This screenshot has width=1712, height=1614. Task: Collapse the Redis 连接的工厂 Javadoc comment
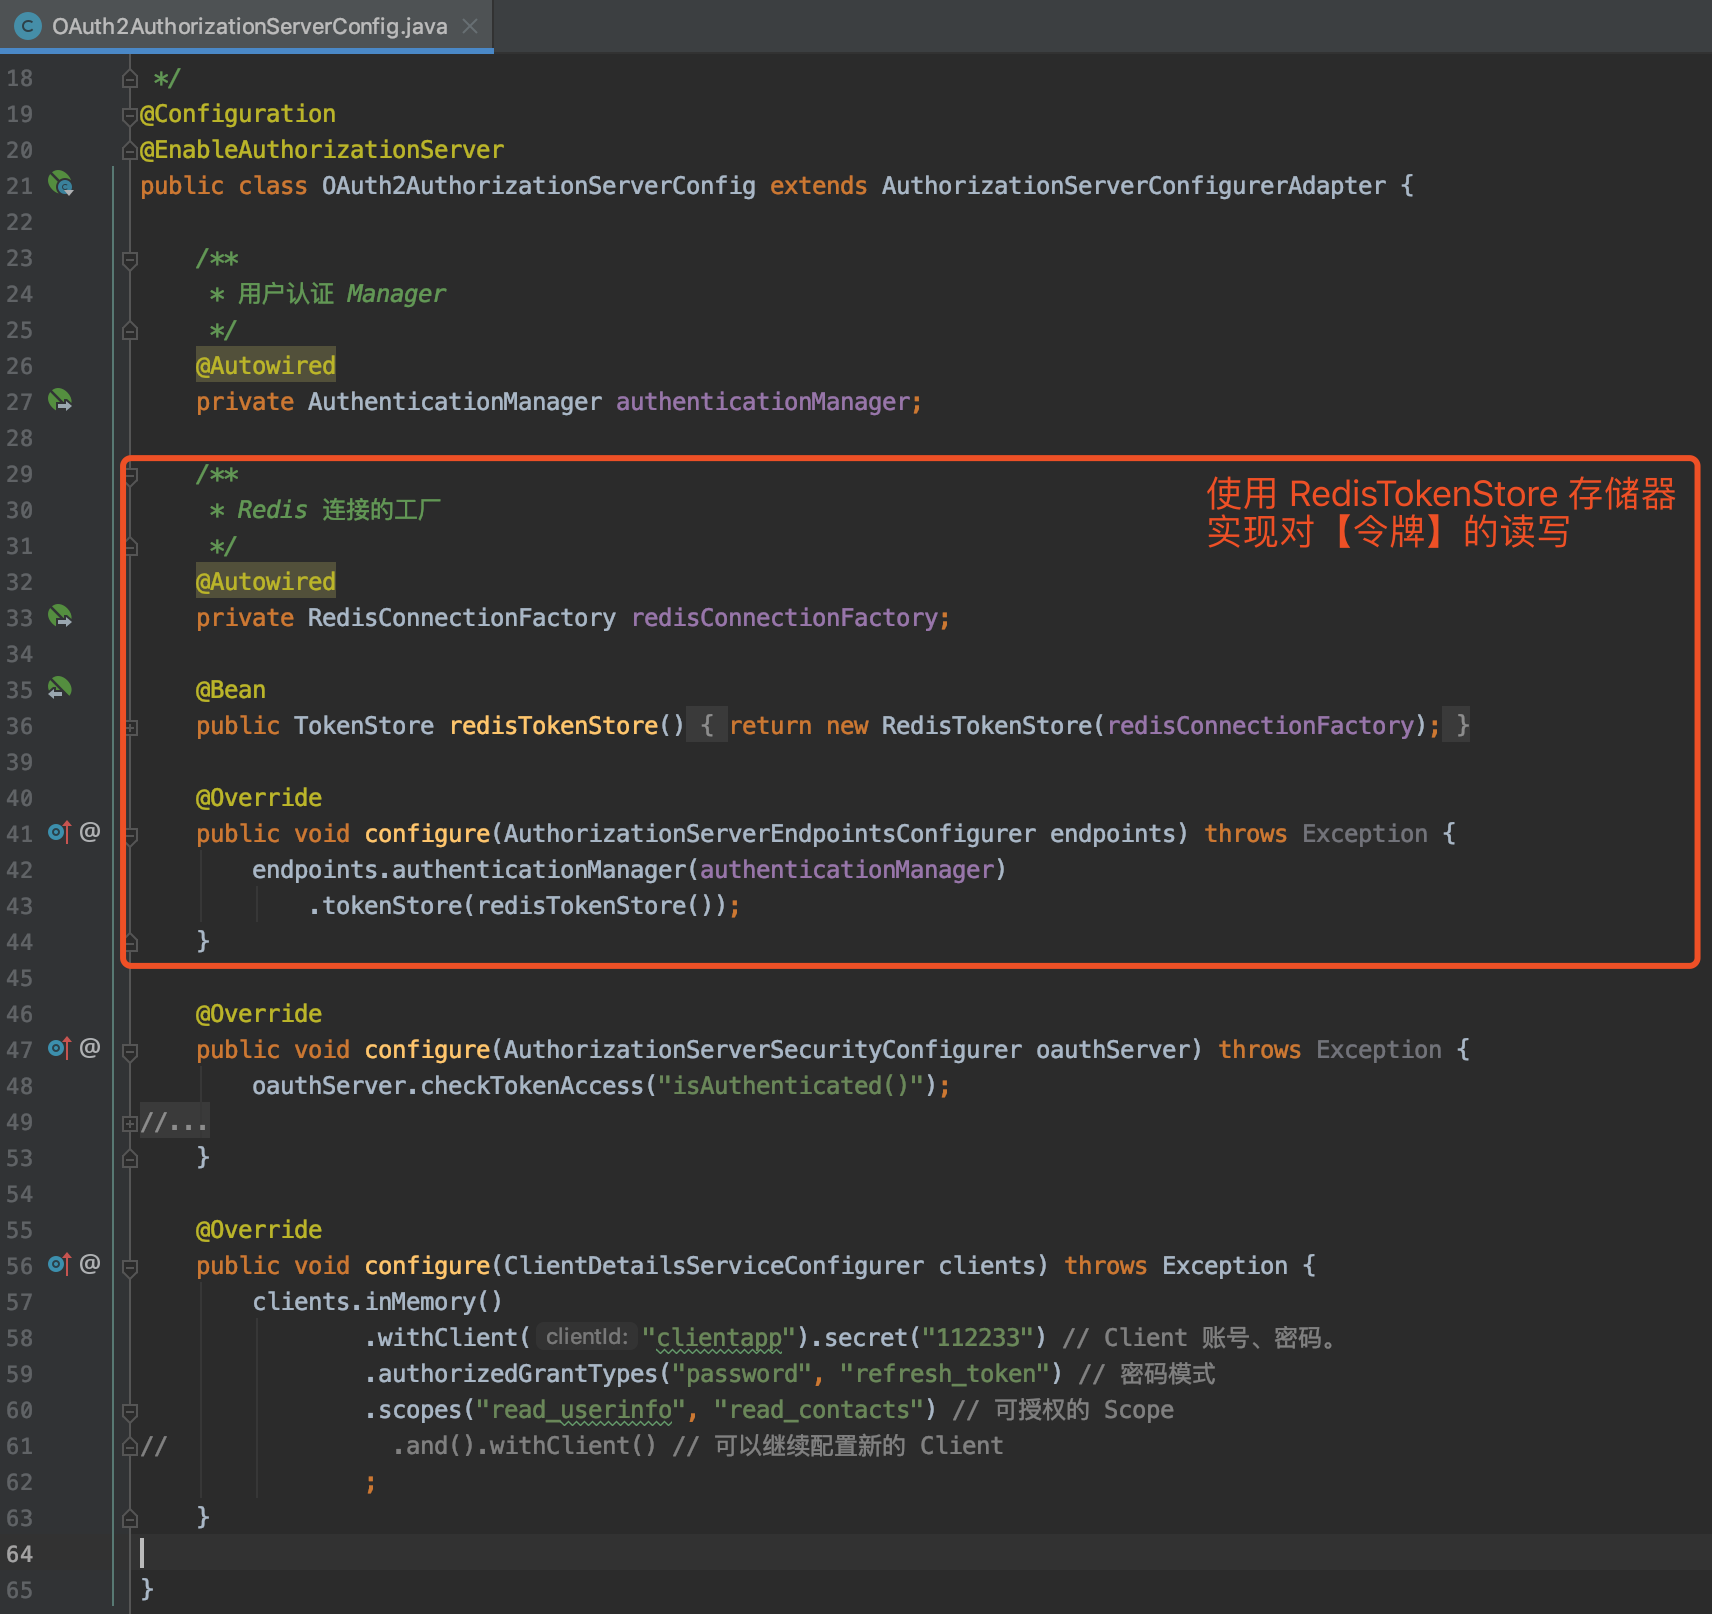tap(129, 476)
